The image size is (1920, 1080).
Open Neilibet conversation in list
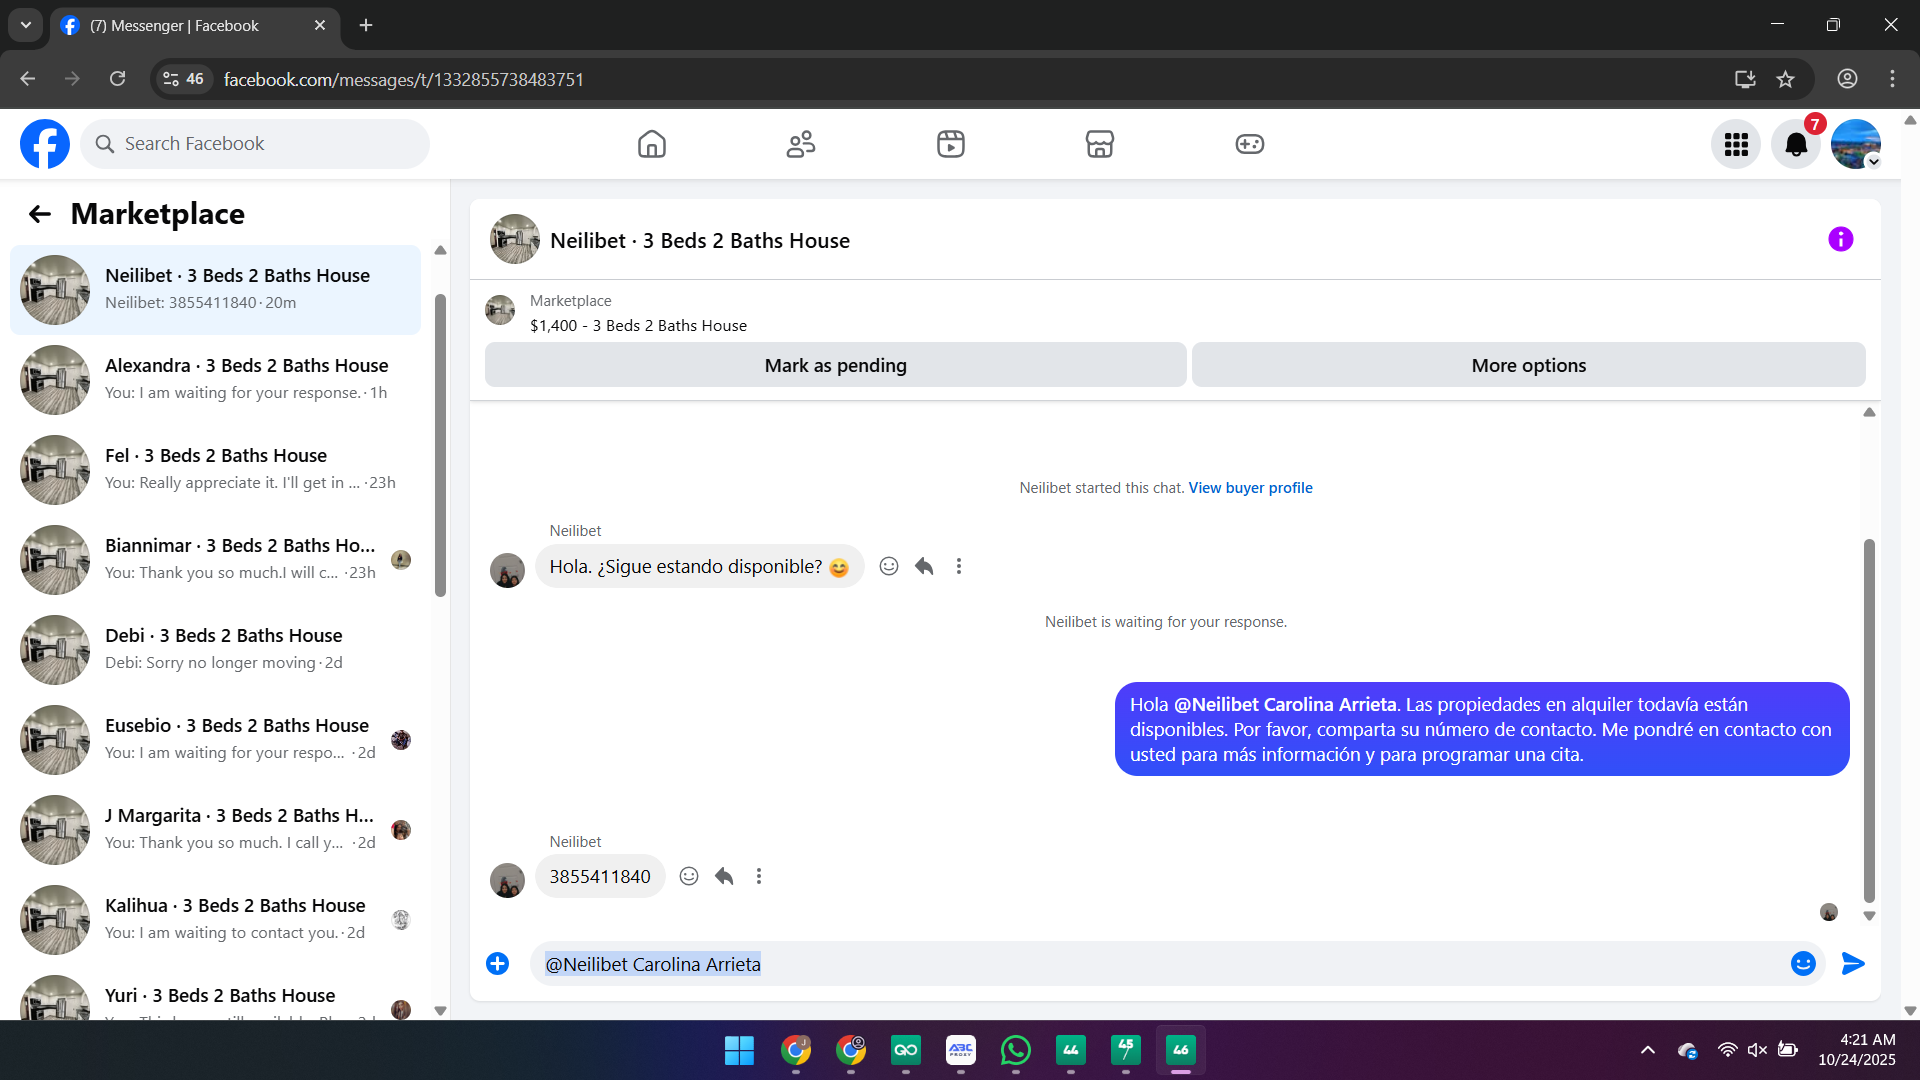pos(215,290)
